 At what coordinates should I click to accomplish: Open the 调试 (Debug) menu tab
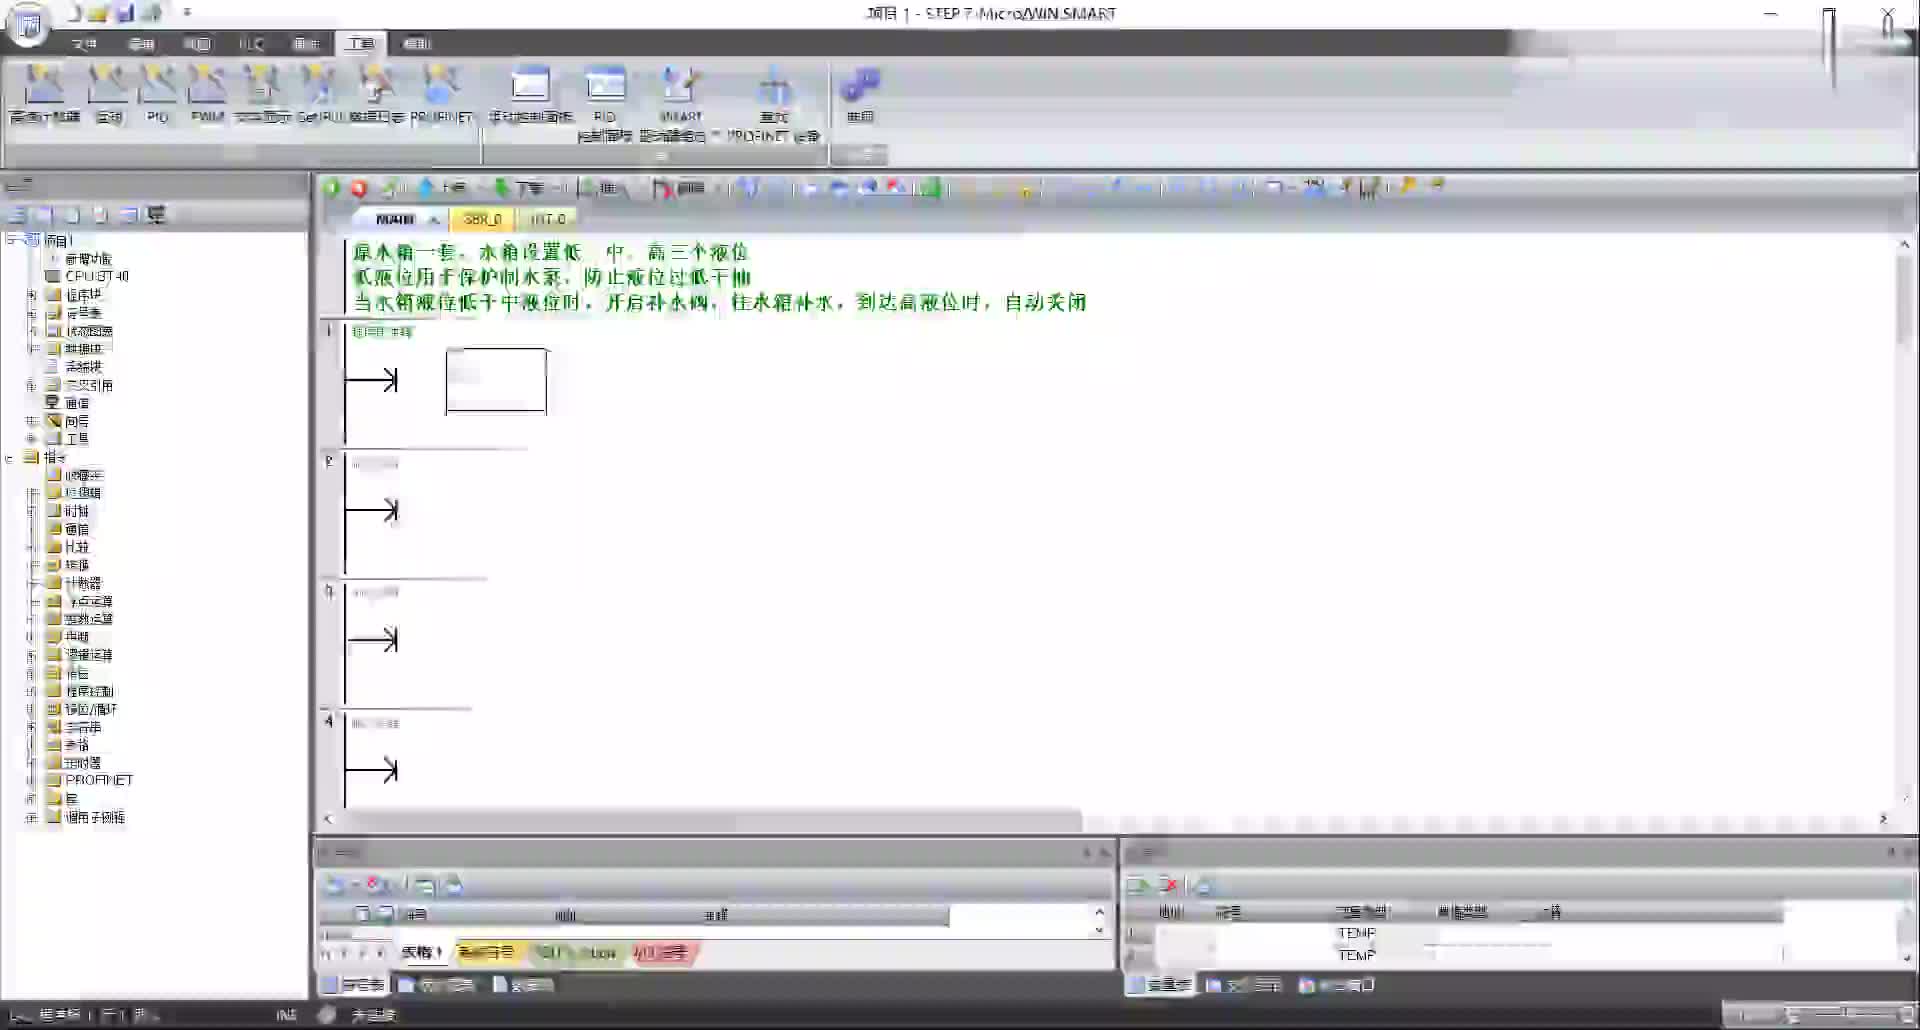tap(306, 44)
